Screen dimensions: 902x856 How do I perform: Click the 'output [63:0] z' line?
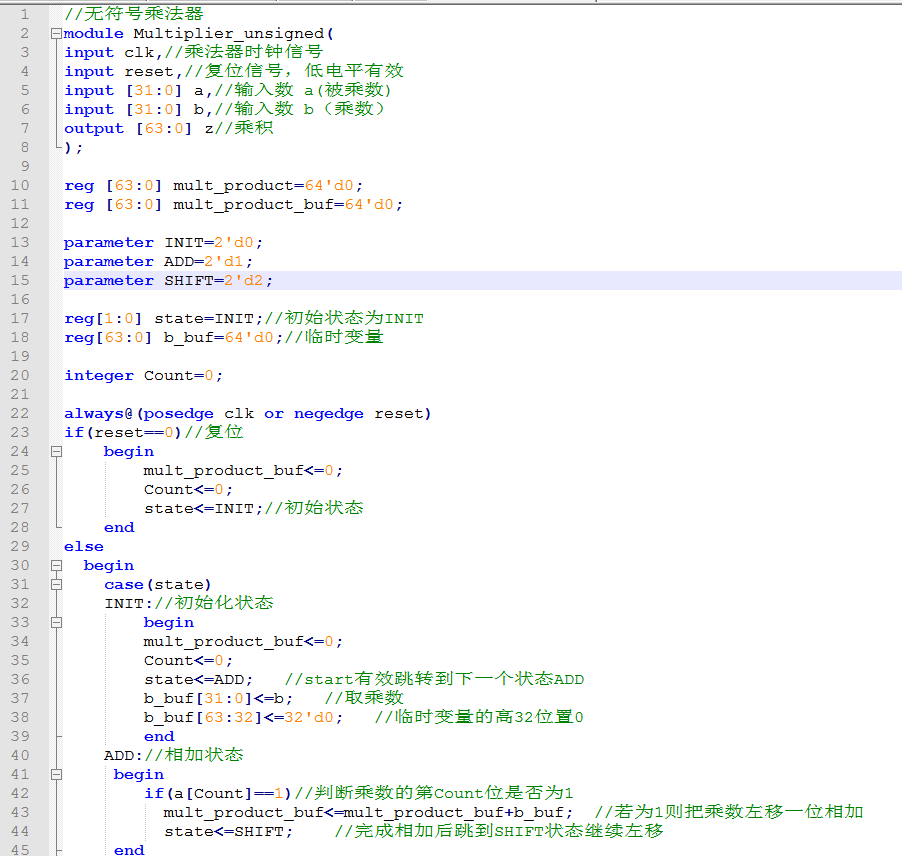pyautogui.click(x=139, y=128)
